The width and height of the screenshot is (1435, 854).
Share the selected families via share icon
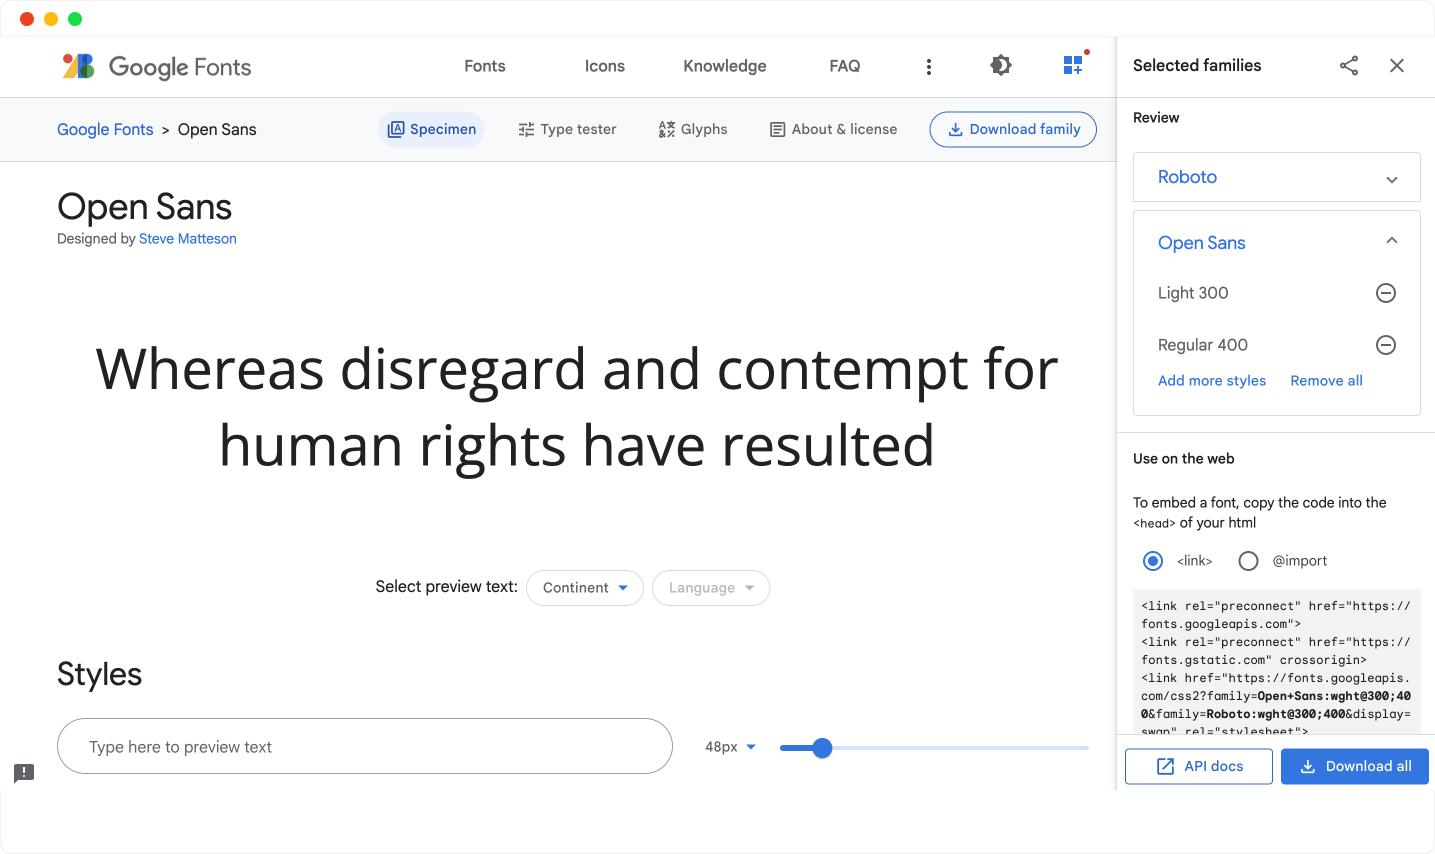coord(1349,66)
